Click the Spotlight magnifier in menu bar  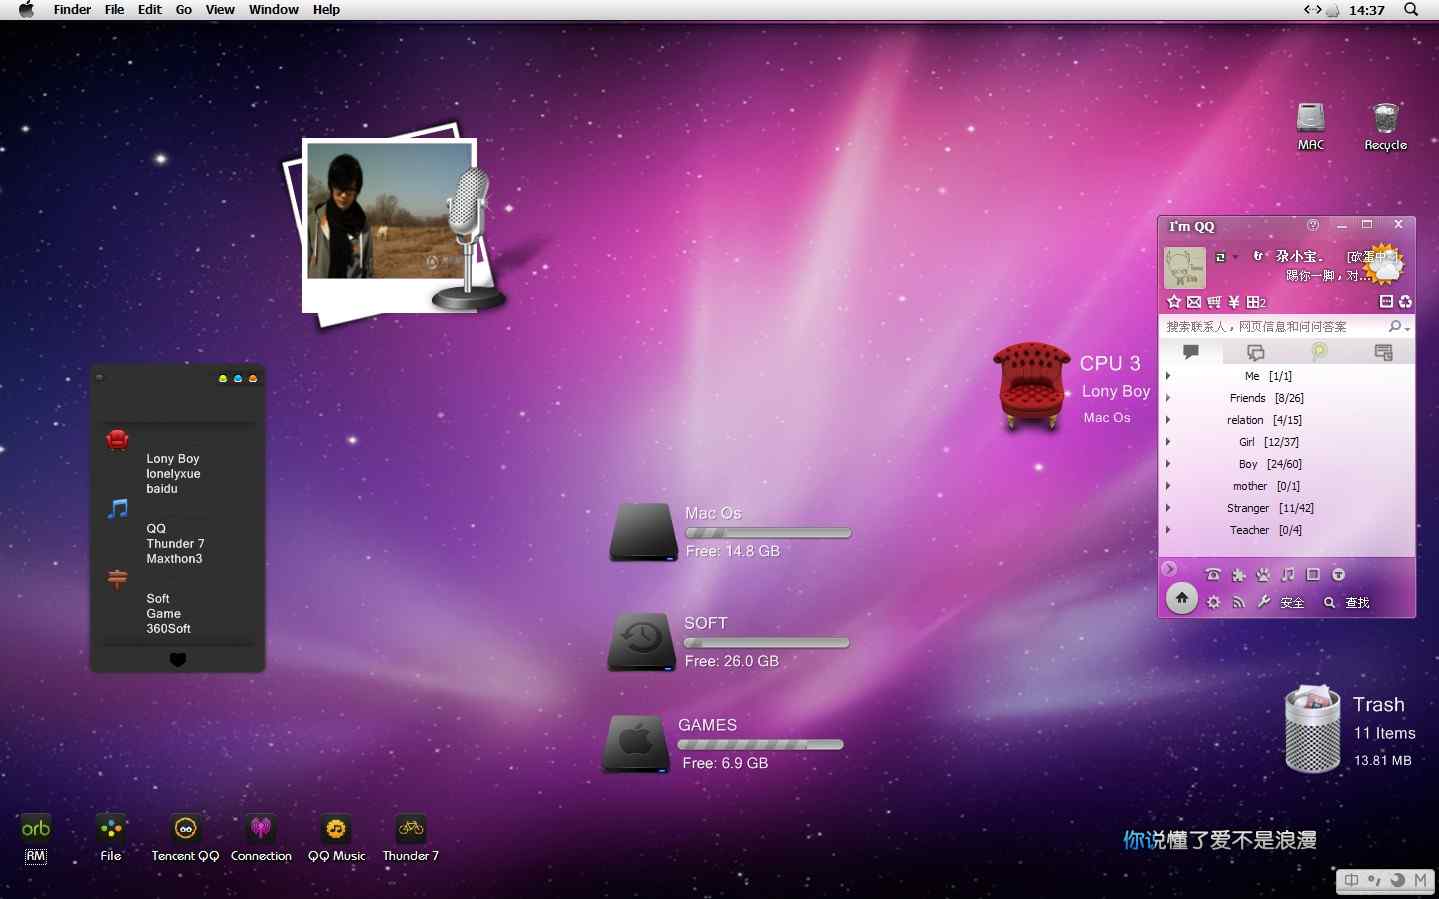tap(1411, 10)
